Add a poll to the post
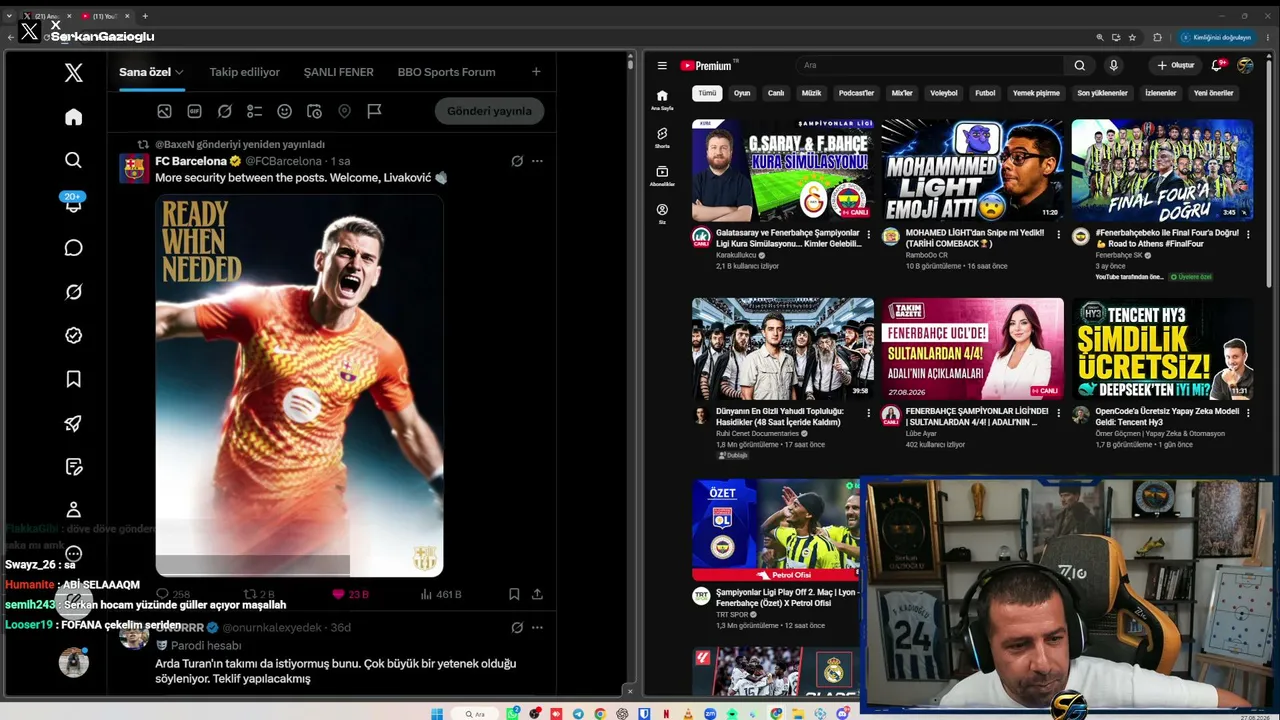This screenshot has height=720, width=1280. pyautogui.click(x=254, y=111)
